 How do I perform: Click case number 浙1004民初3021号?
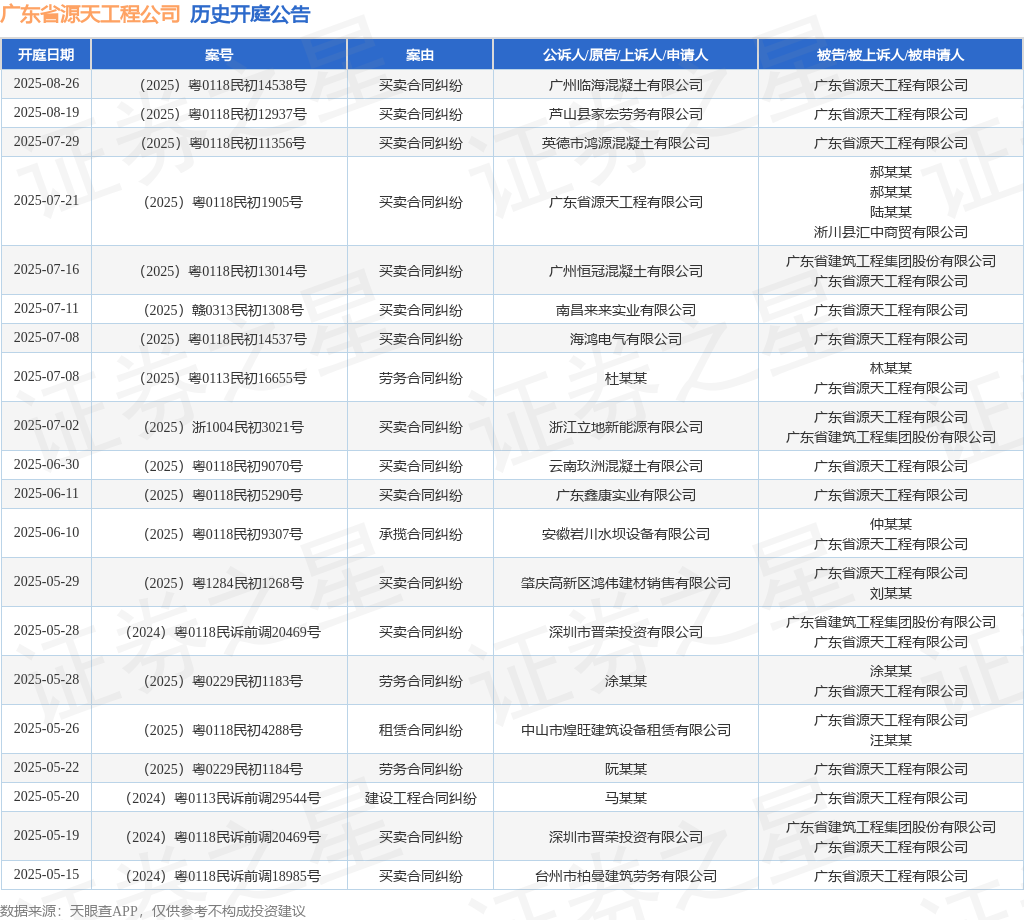223,427
